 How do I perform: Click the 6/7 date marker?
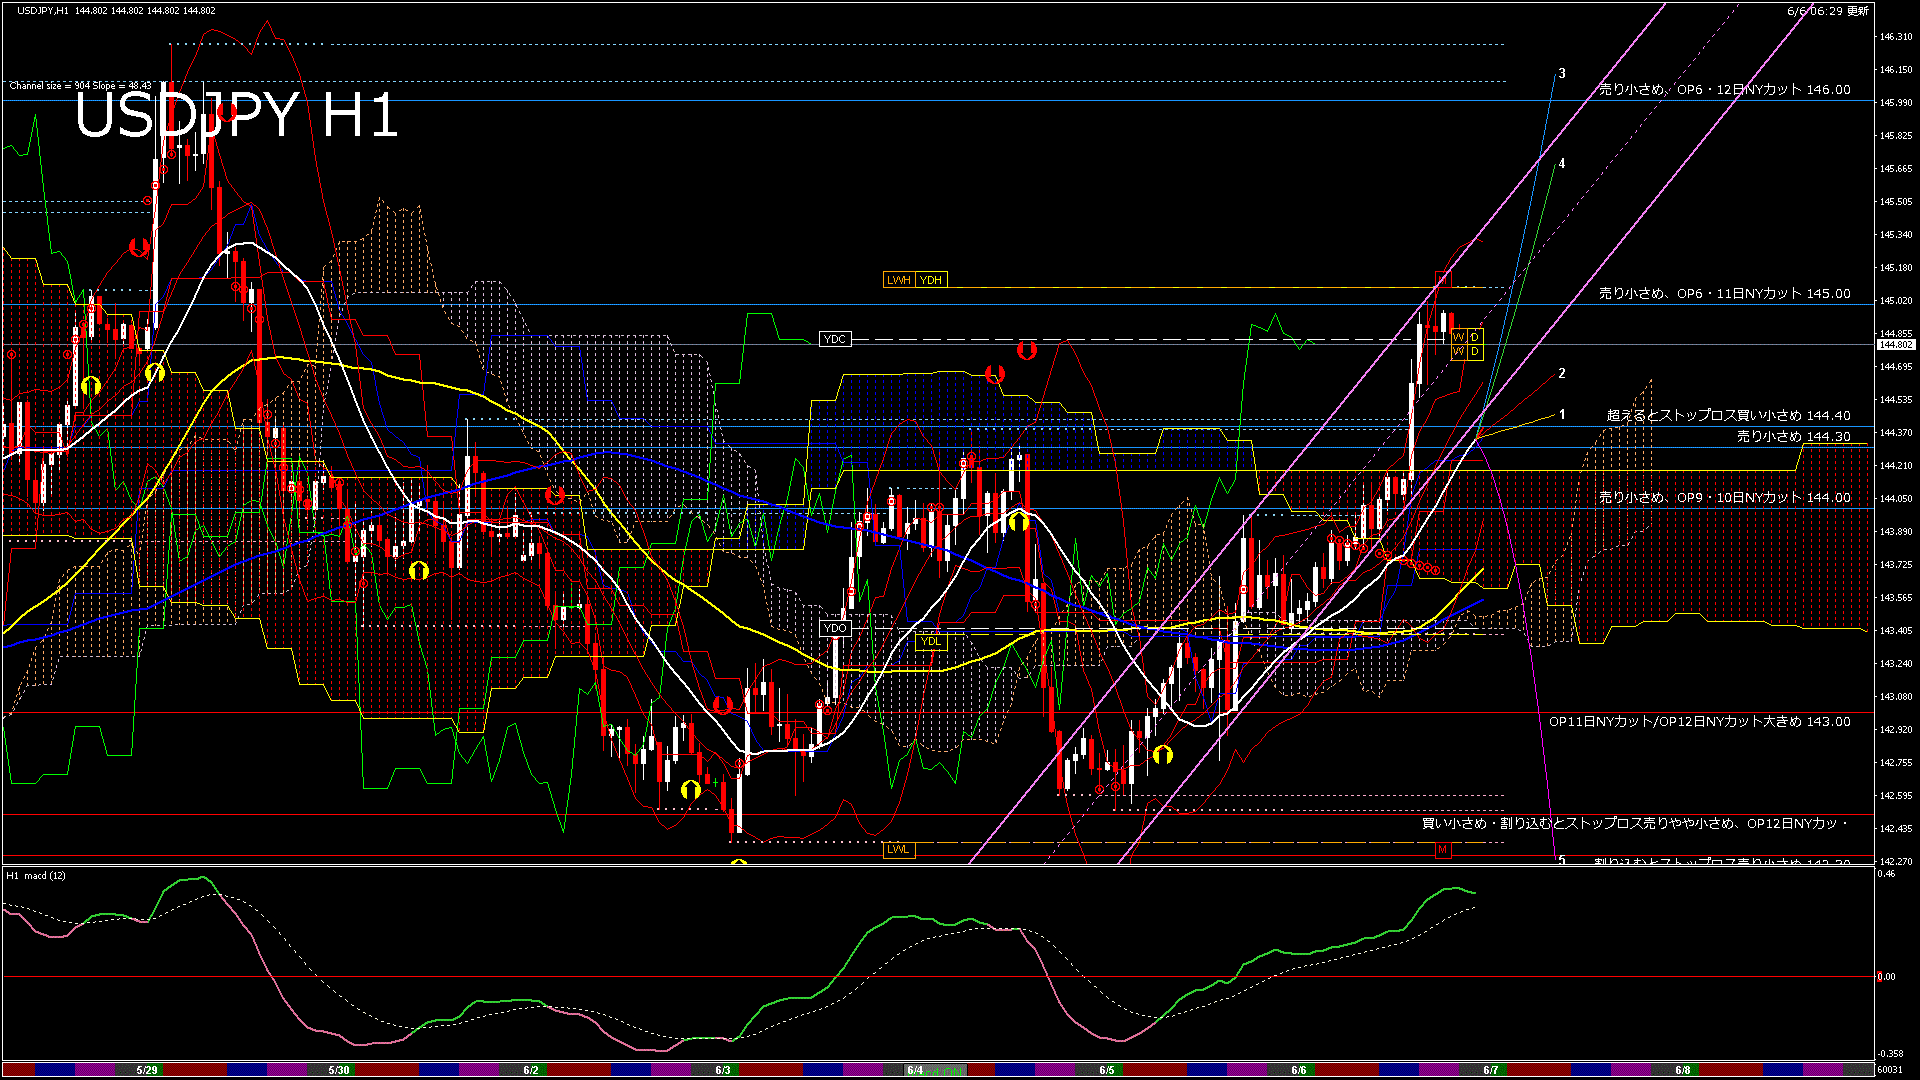1491,1070
